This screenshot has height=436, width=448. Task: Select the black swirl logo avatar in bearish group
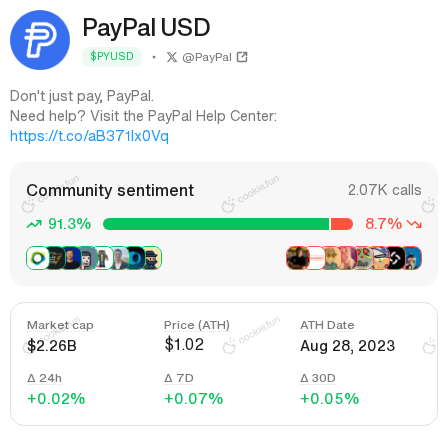395,258
